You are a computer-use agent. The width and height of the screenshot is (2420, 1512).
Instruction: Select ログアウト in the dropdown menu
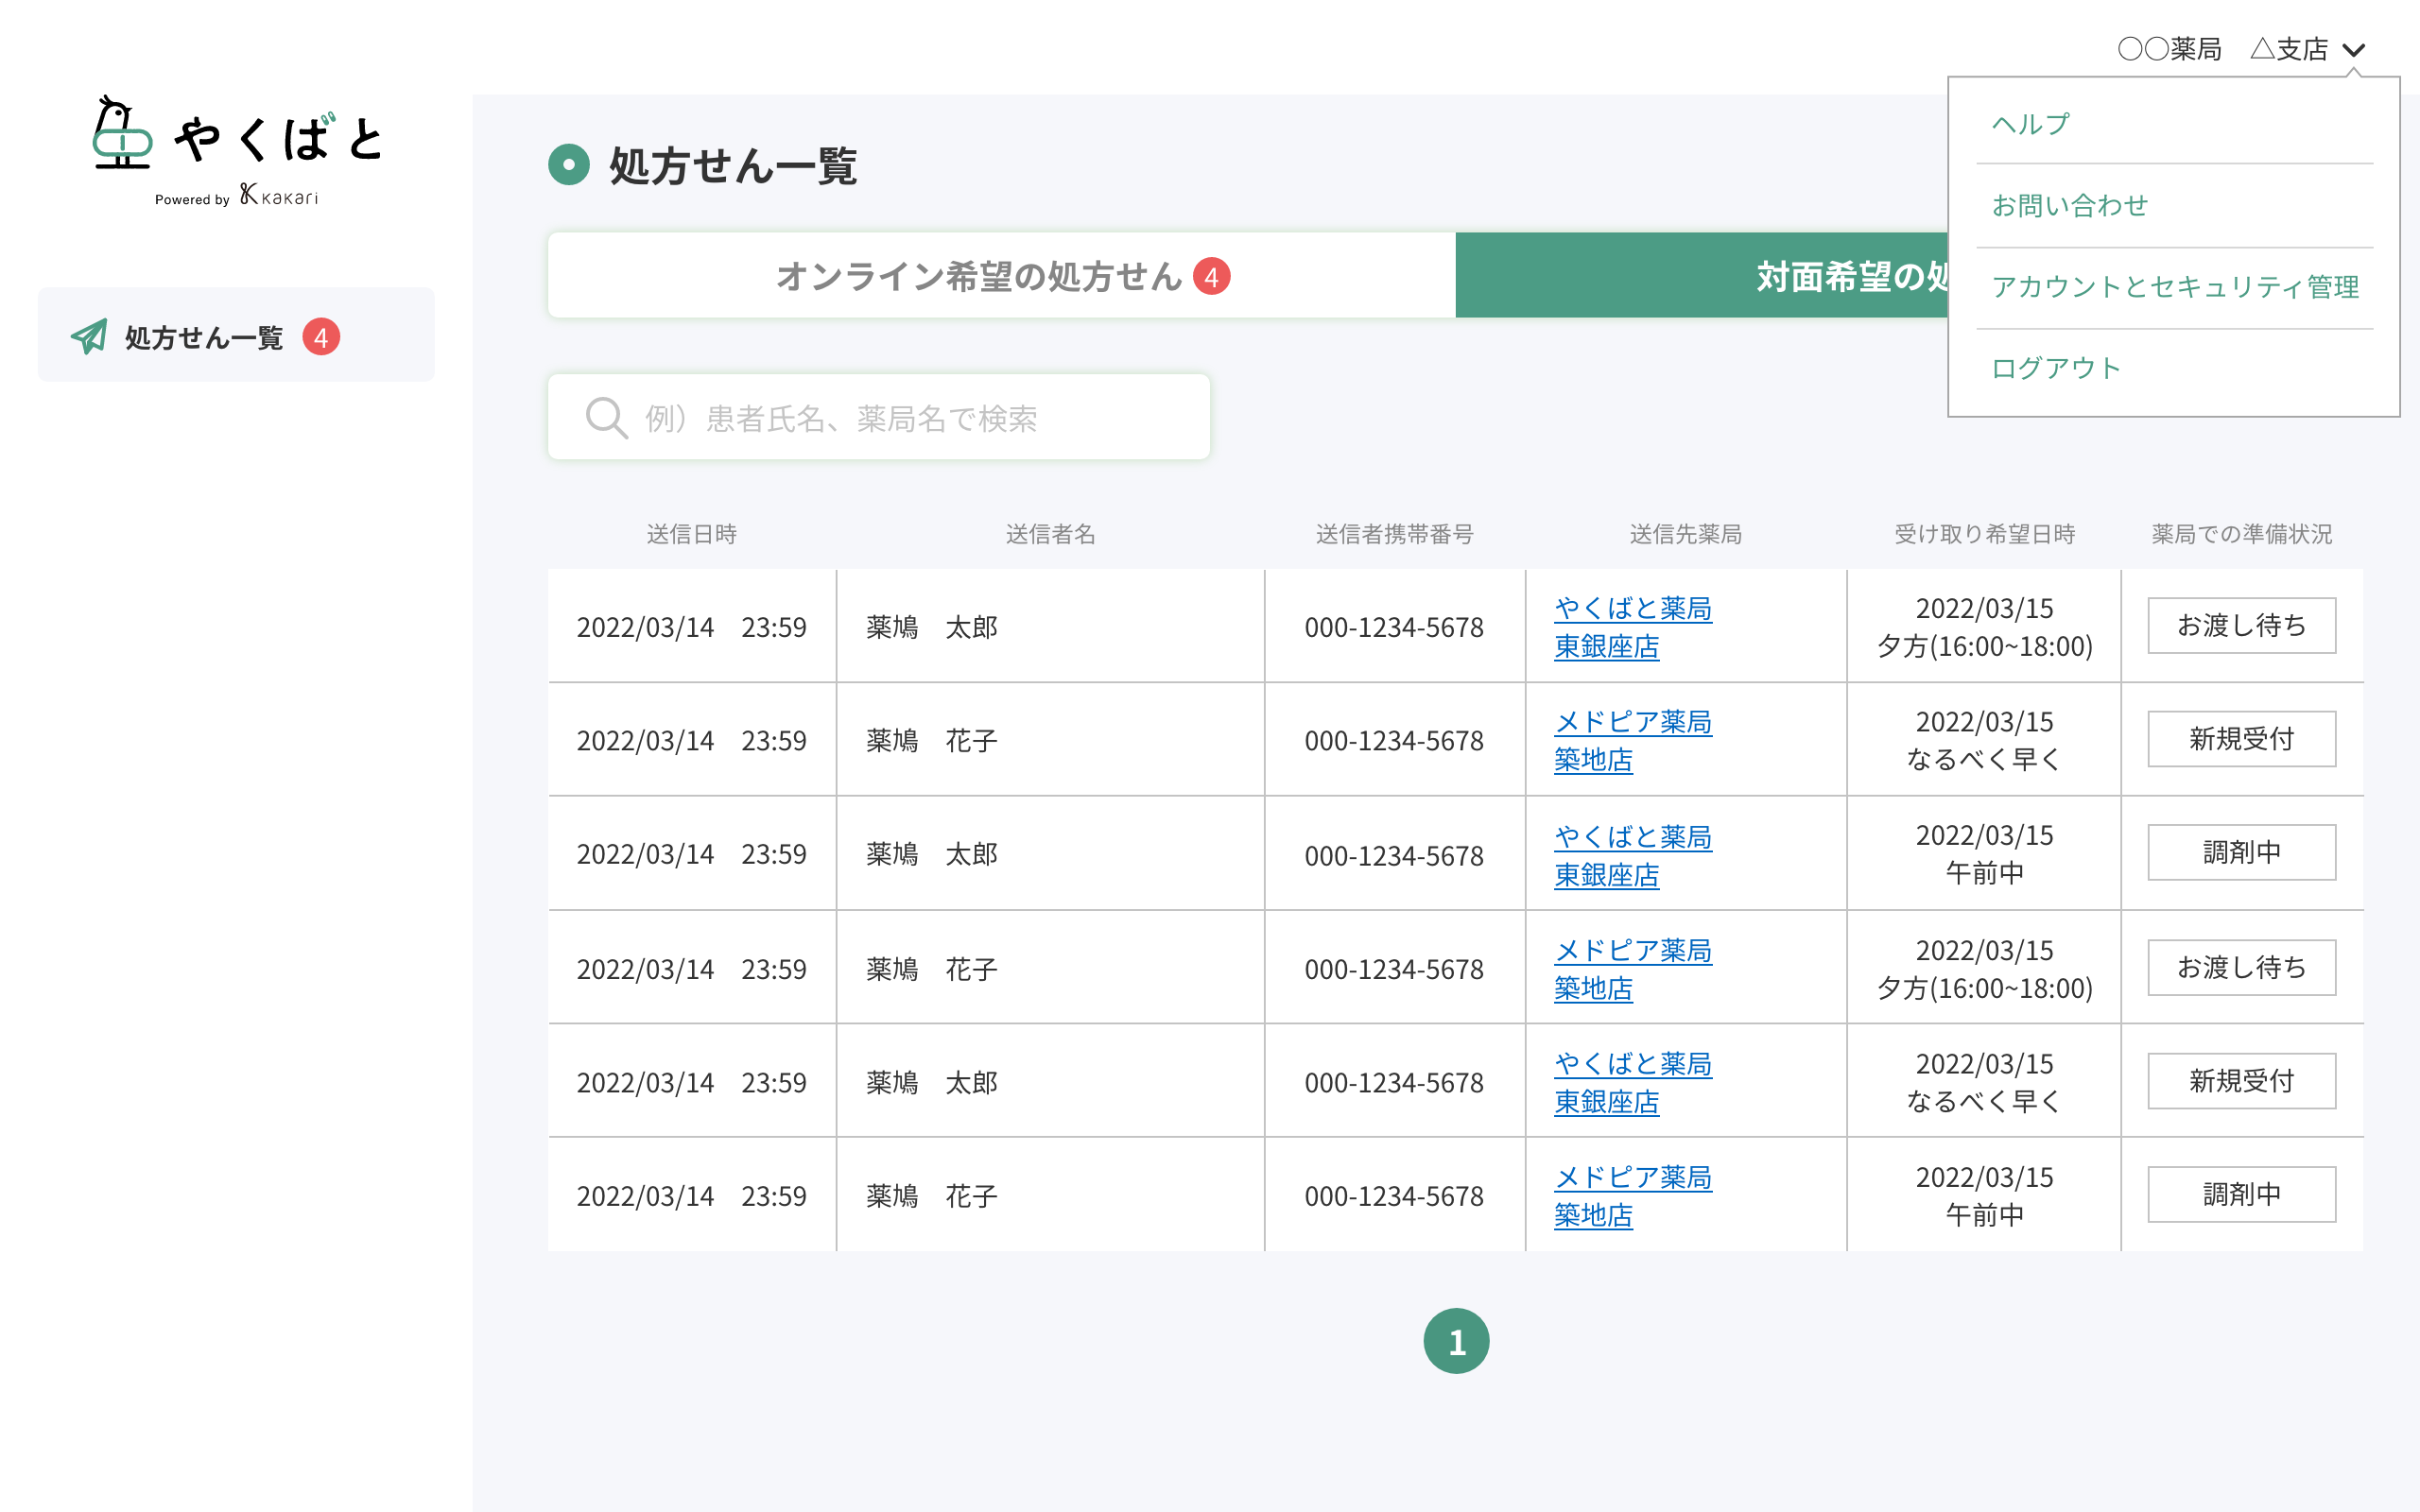pos(2055,368)
